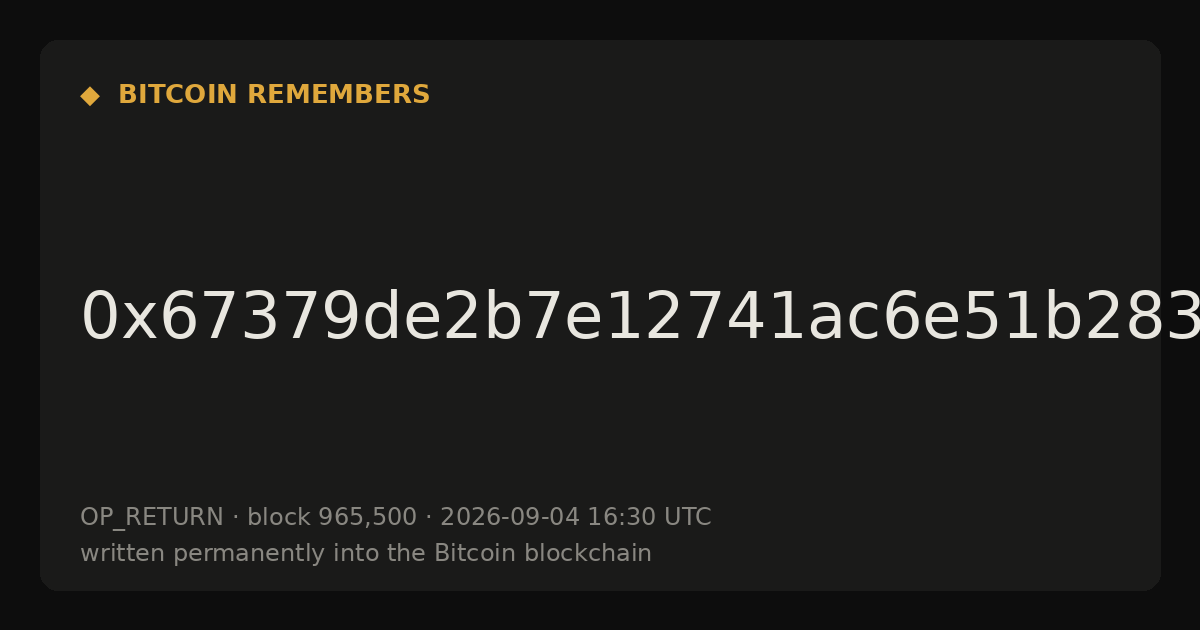Click the words Bitcoin blockchain in the footer

pyautogui.click(x=543, y=554)
